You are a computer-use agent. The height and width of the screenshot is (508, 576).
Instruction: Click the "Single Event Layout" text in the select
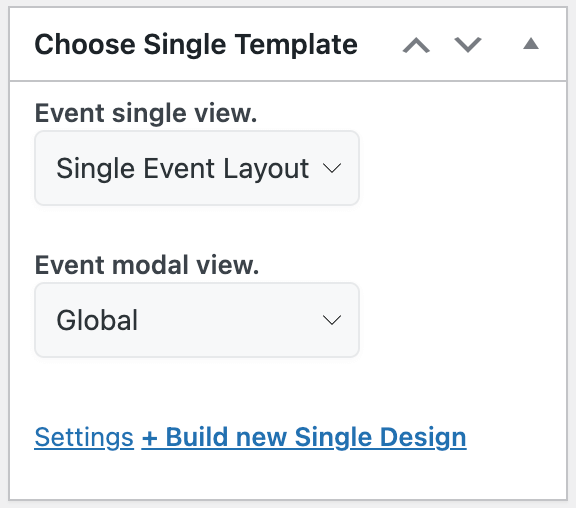point(182,169)
